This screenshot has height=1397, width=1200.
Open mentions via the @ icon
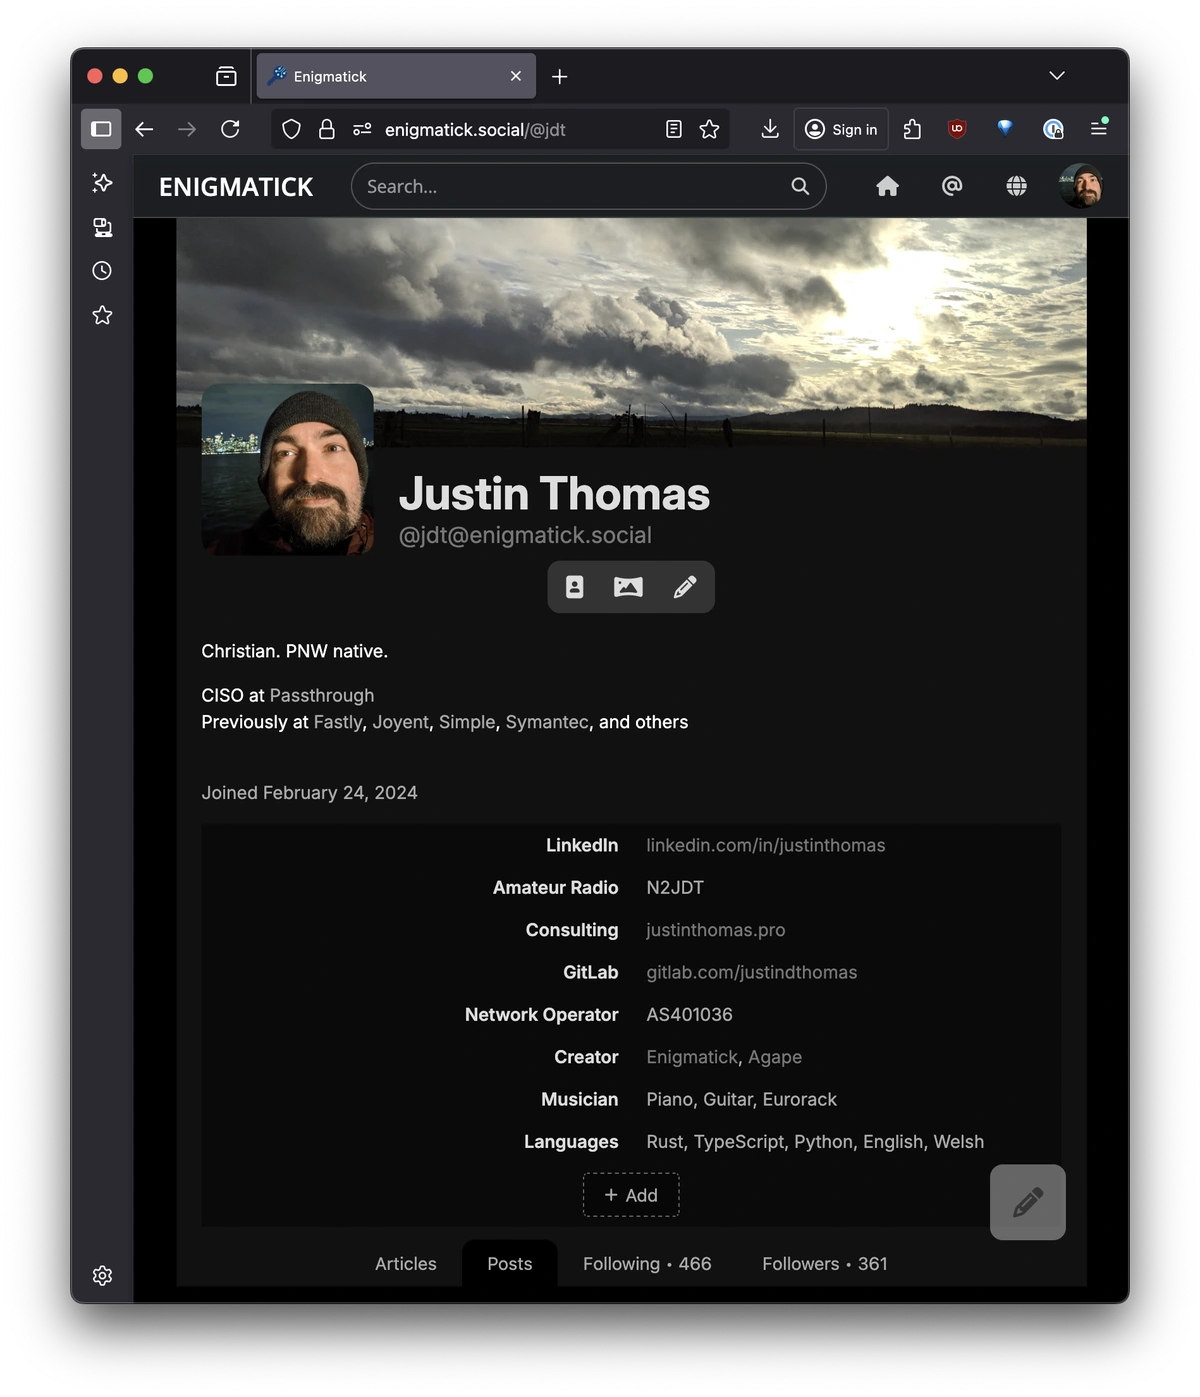coord(952,186)
